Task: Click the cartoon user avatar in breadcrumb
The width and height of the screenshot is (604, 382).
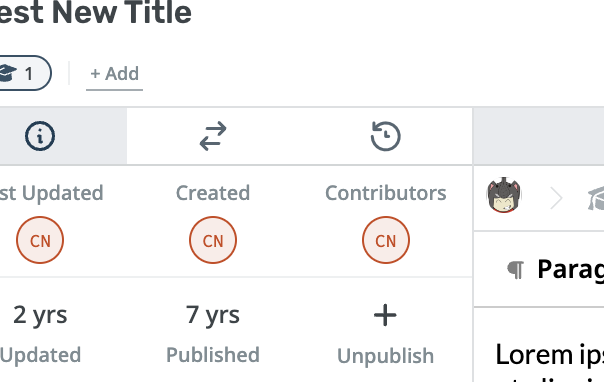Action: point(504,195)
